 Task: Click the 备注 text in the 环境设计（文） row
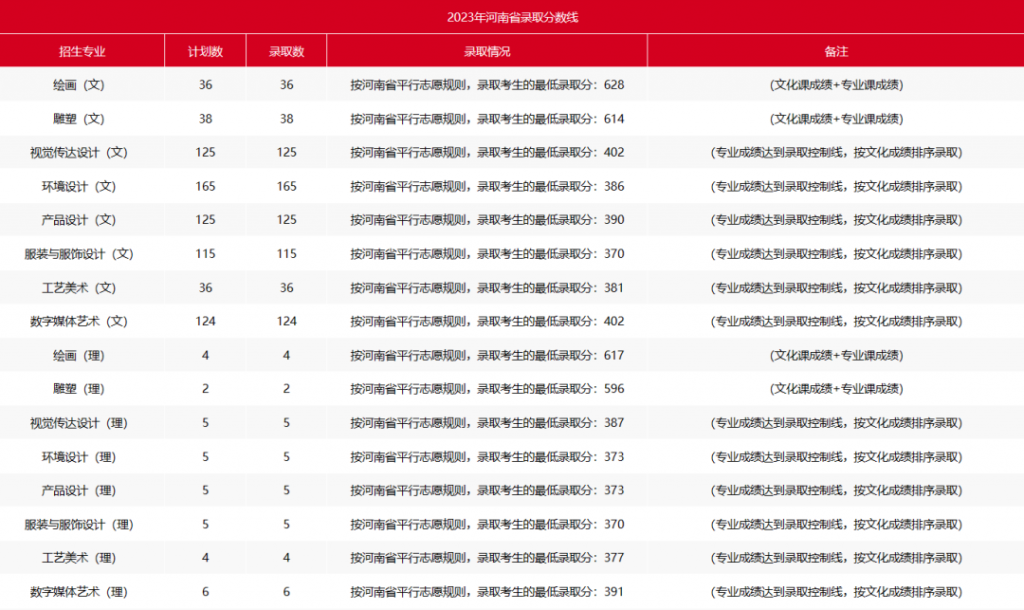pyautogui.click(x=836, y=186)
